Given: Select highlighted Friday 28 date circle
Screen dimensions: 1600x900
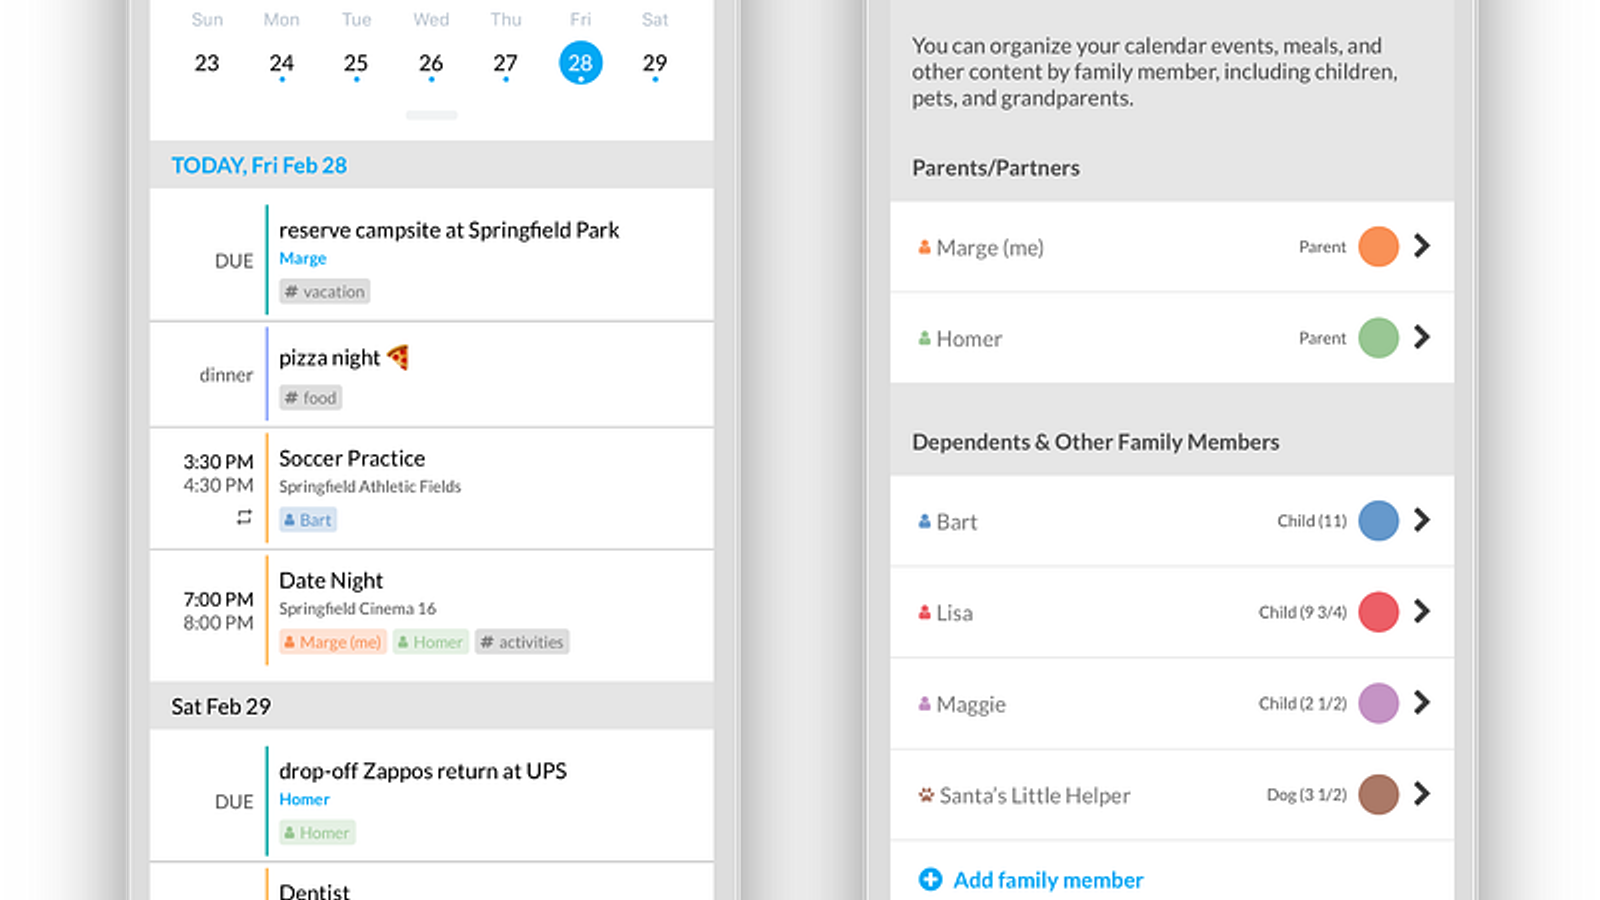Looking at the screenshot, I should coord(580,63).
